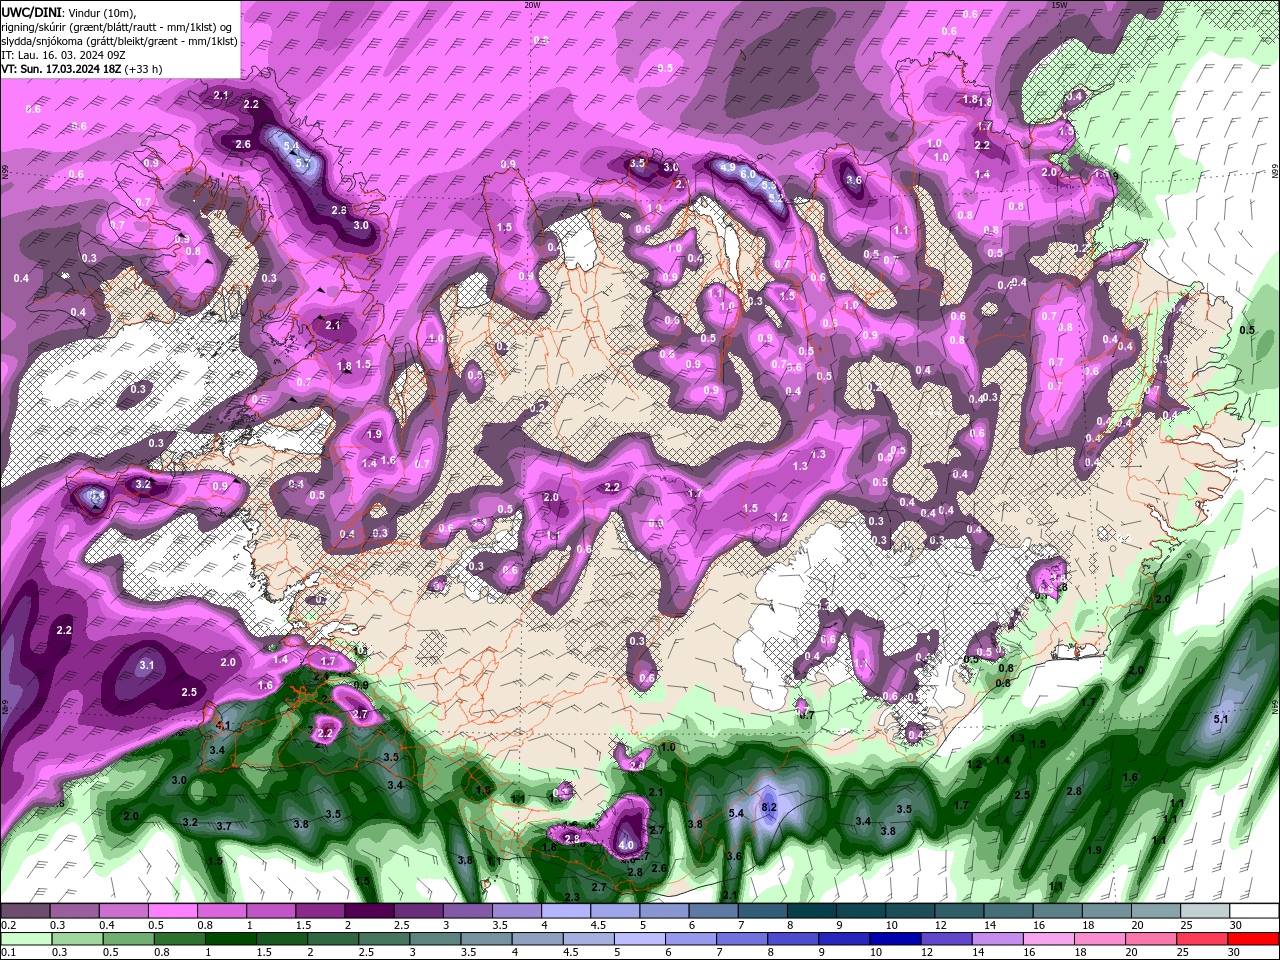Viewport: 1280px width, 960px height.
Task: Pick the snow-scale swatch labeled 4.5
Action: coord(614,911)
